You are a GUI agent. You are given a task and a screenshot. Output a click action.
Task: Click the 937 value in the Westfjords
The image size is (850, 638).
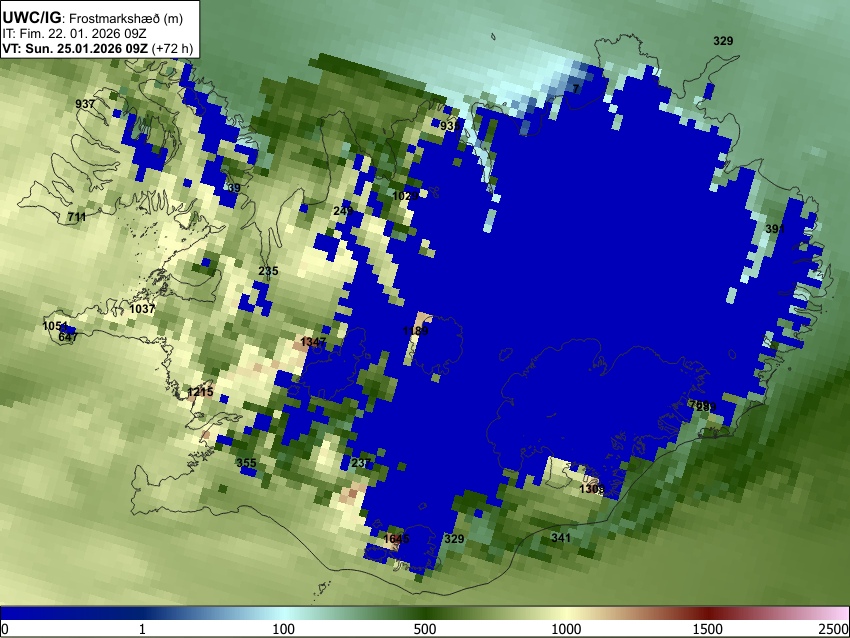[x=85, y=104]
